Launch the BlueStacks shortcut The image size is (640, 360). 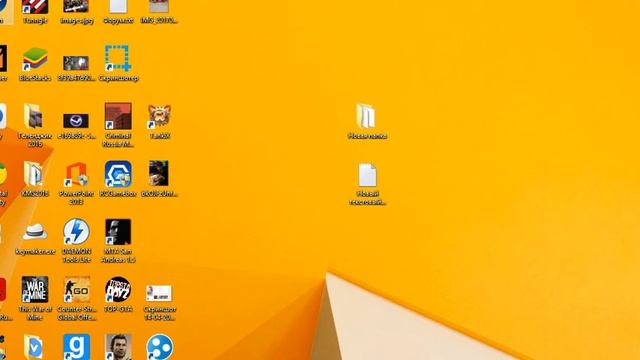coord(35,59)
